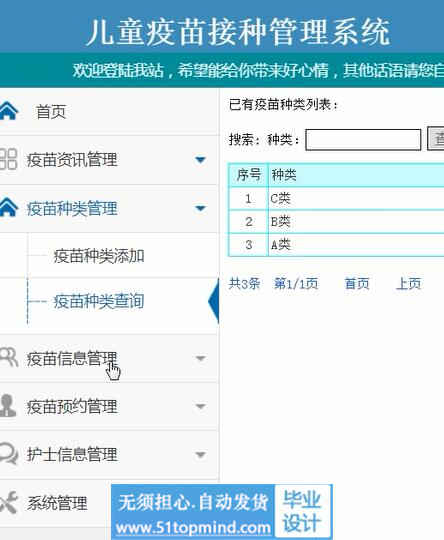The image size is (444, 540).
Task: Click the 首页 pagination link
Action: point(357,284)
